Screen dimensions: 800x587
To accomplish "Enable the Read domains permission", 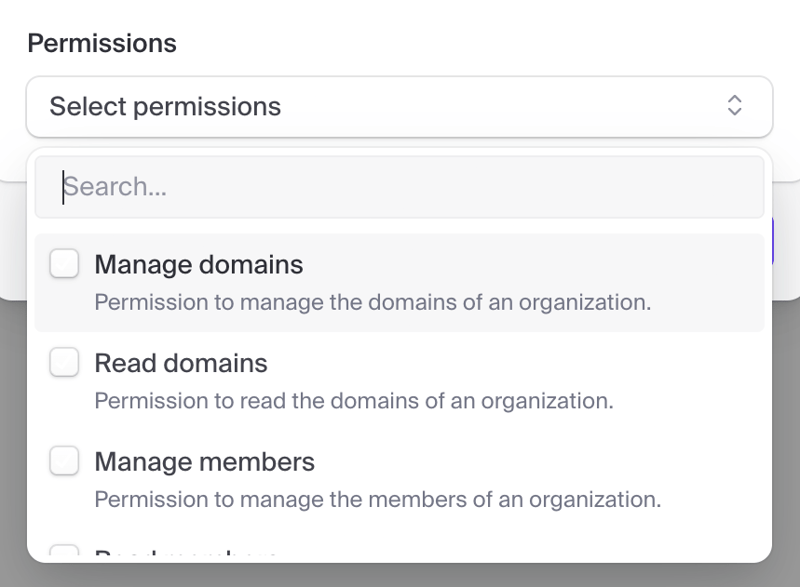I will pos(64,362).
